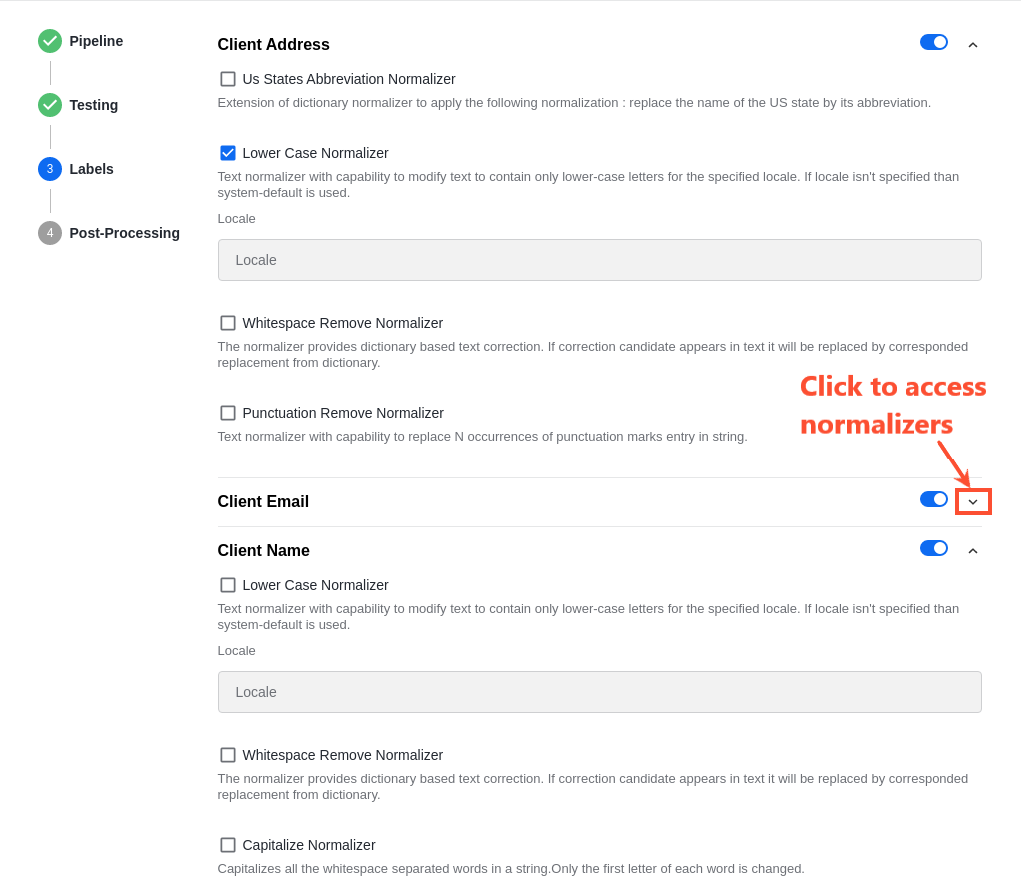Viewport: 1021px width, 885px height.
Task: Click the Labels step number 3 icon
Action: click(50, 169)
